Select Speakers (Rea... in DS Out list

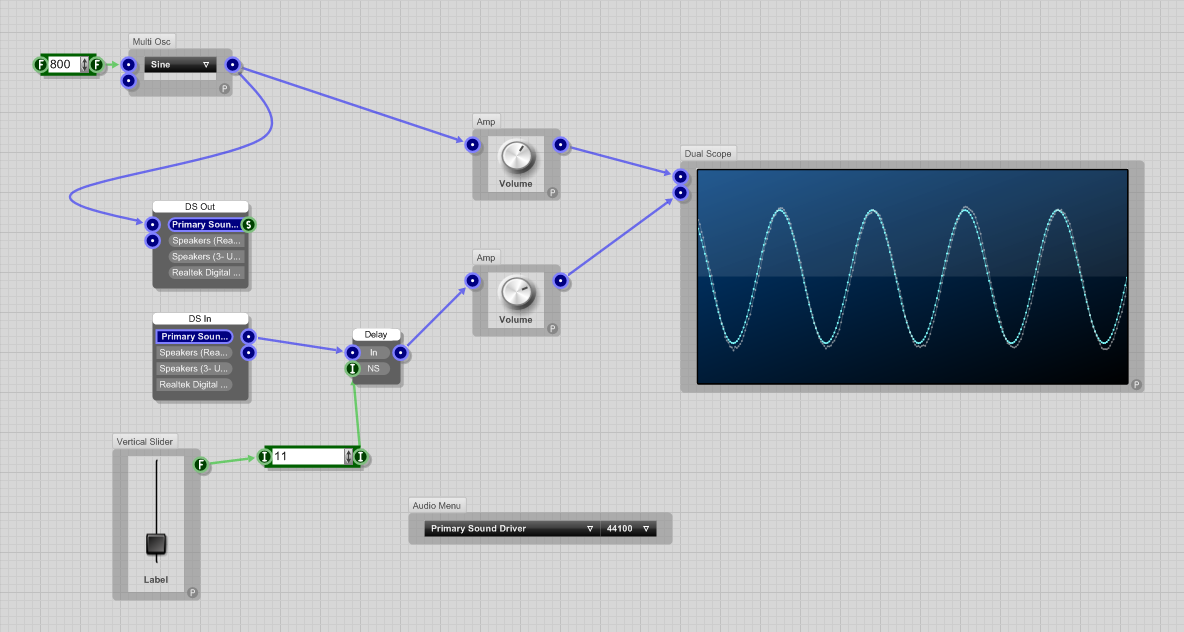pyautogui.click(x=206, y=241)
